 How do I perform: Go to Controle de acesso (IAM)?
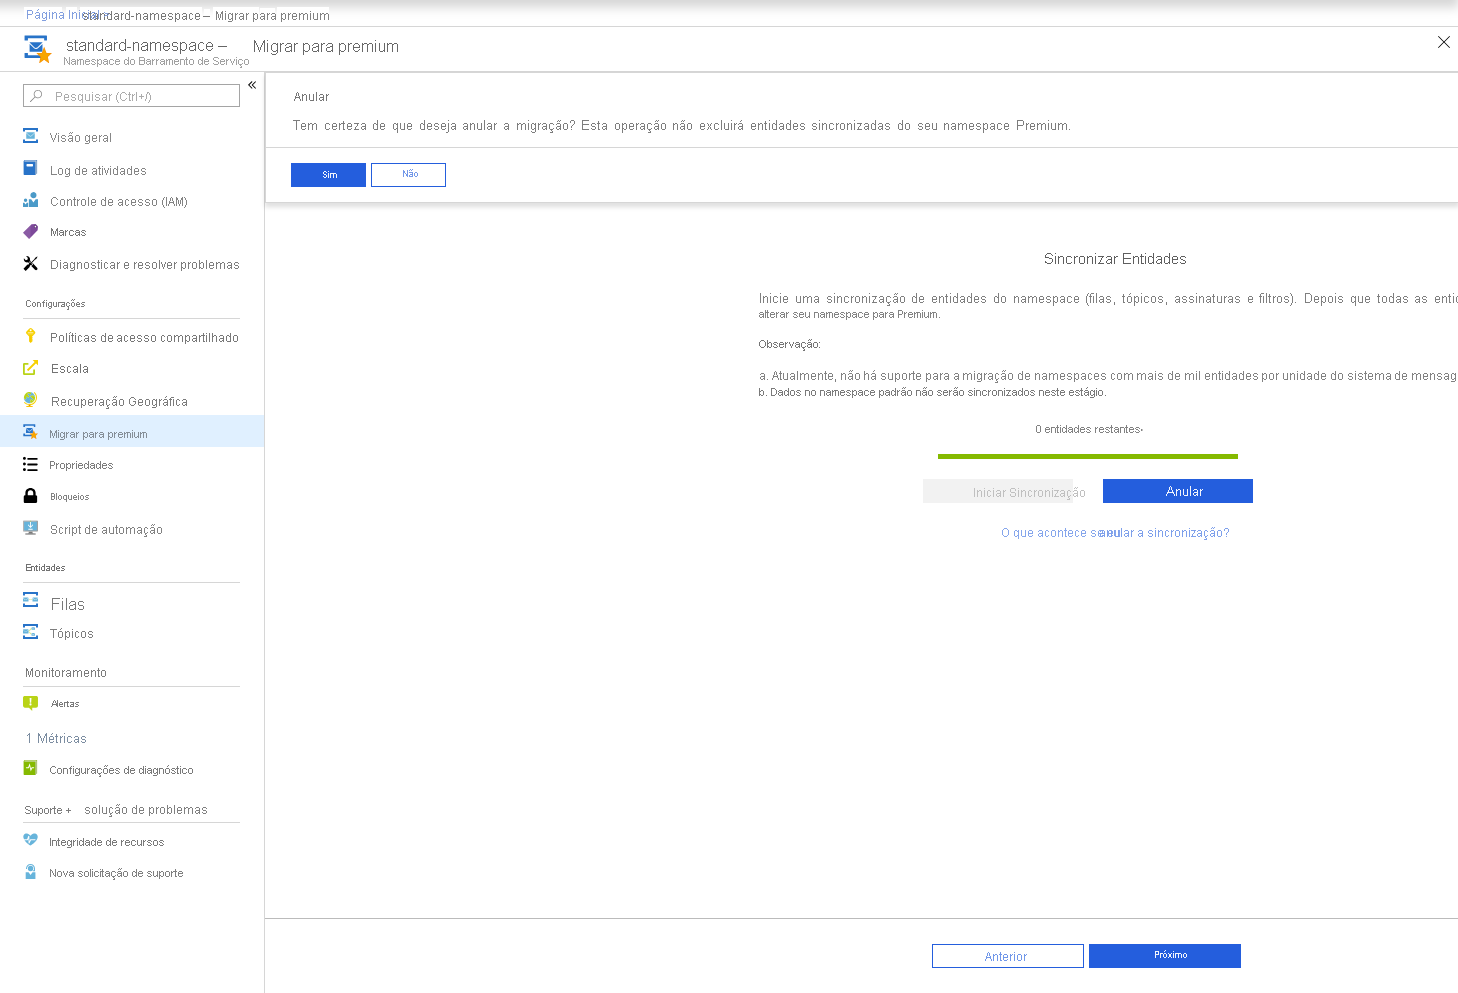click(119, 202)
